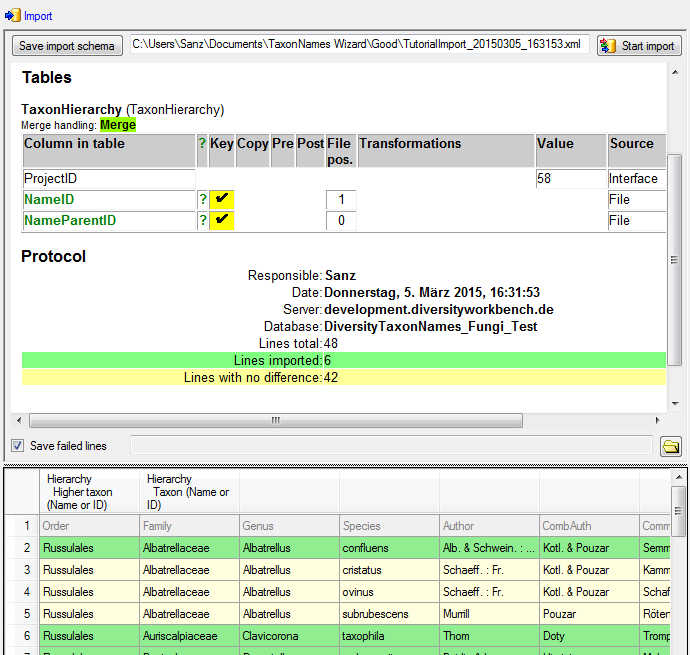Click the import schema file path field
This screenshot has height=655, width=690.
358,45
